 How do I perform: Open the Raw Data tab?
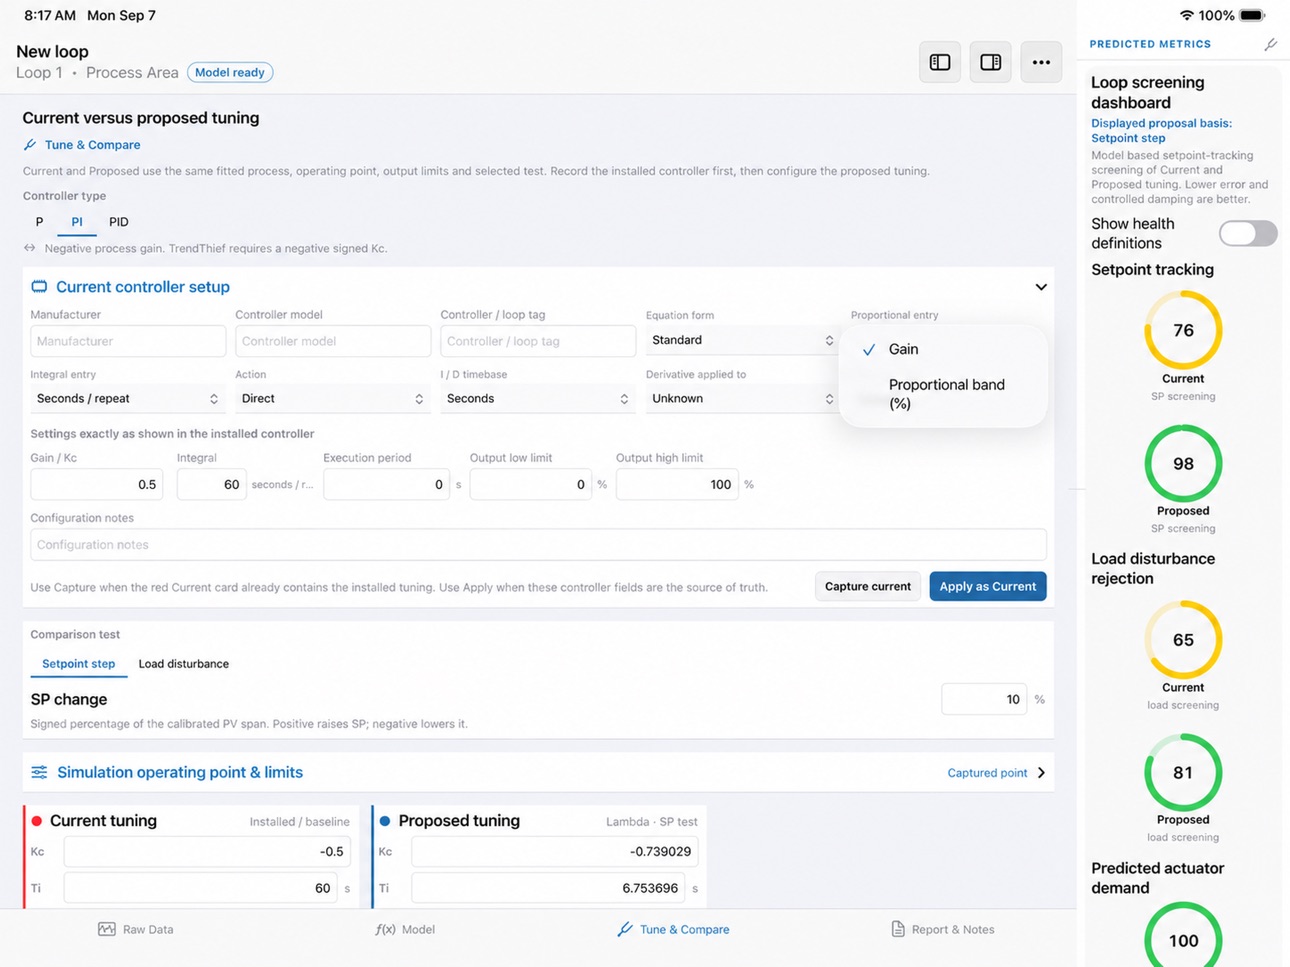[x=136, y=929]
